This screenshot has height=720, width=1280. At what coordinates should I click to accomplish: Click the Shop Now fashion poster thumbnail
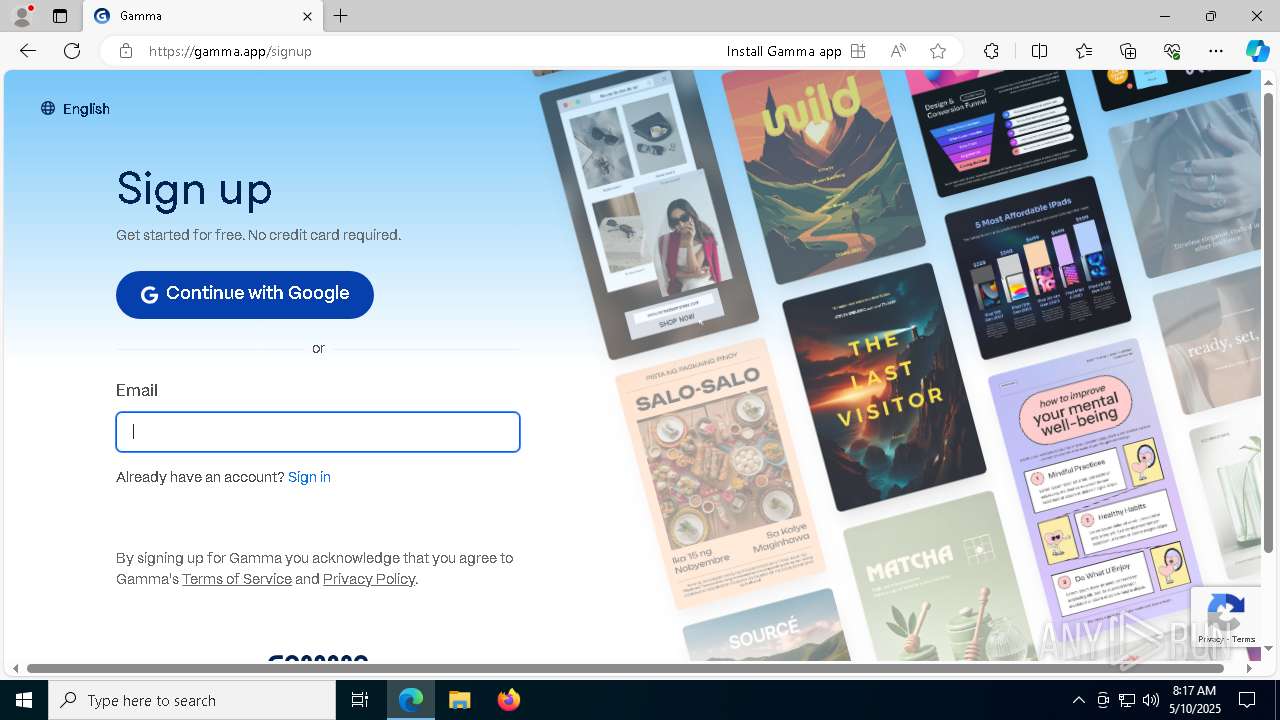click(648, 215)
